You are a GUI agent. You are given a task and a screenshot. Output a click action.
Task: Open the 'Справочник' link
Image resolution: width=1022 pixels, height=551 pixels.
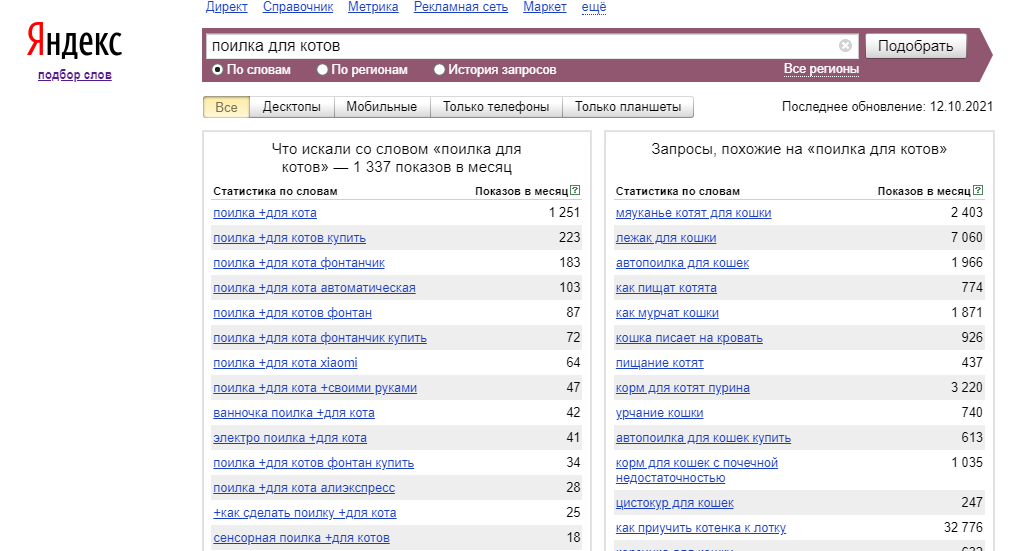pos(298,7)
